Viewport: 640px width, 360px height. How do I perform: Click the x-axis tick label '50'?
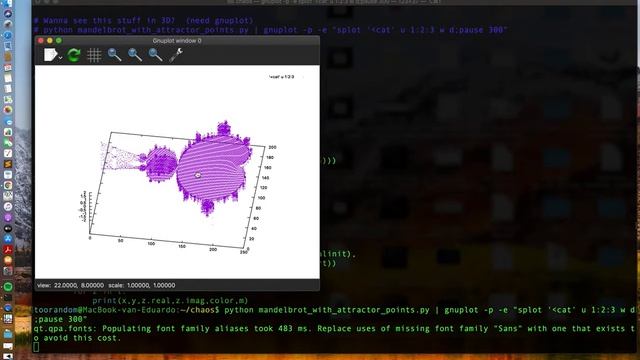click(x=120, y=241)
